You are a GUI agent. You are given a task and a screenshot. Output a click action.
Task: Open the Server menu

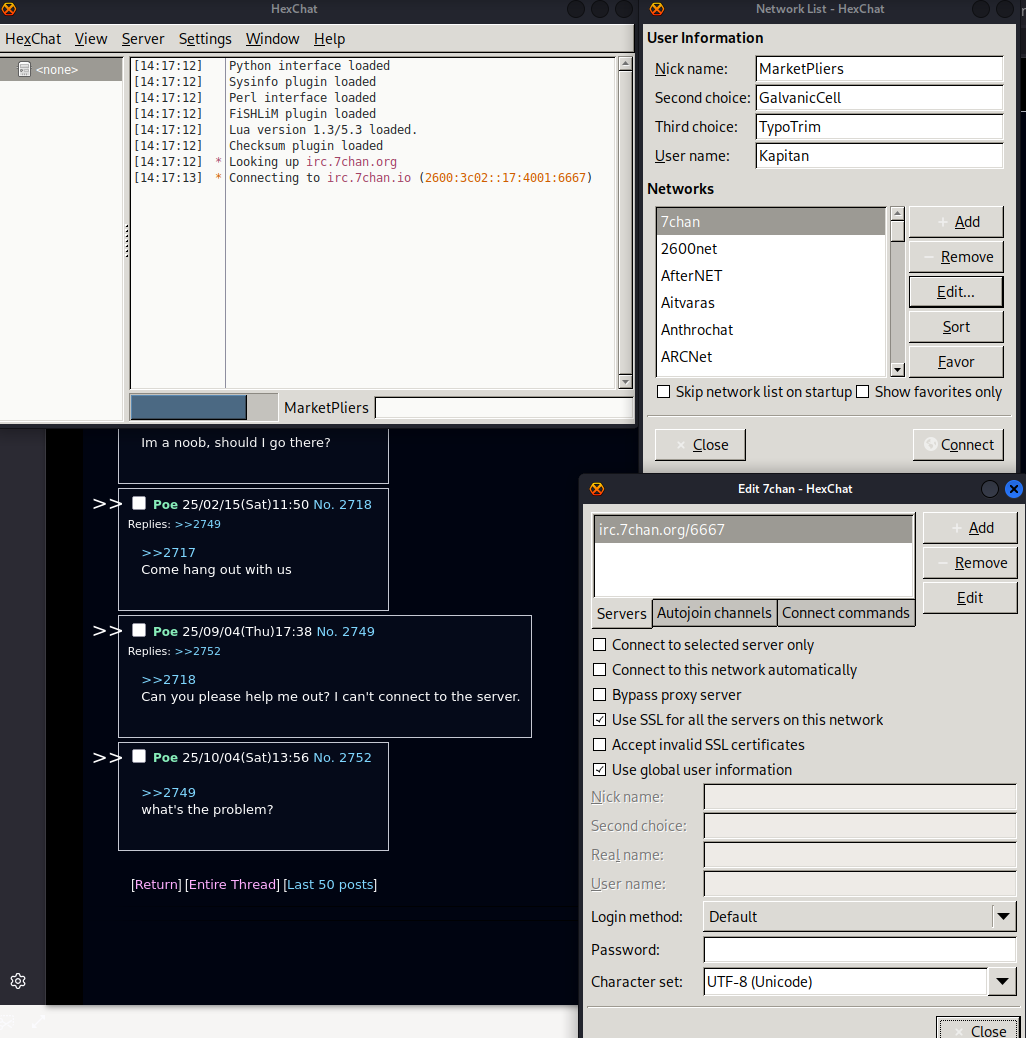(x=143, y=39)
